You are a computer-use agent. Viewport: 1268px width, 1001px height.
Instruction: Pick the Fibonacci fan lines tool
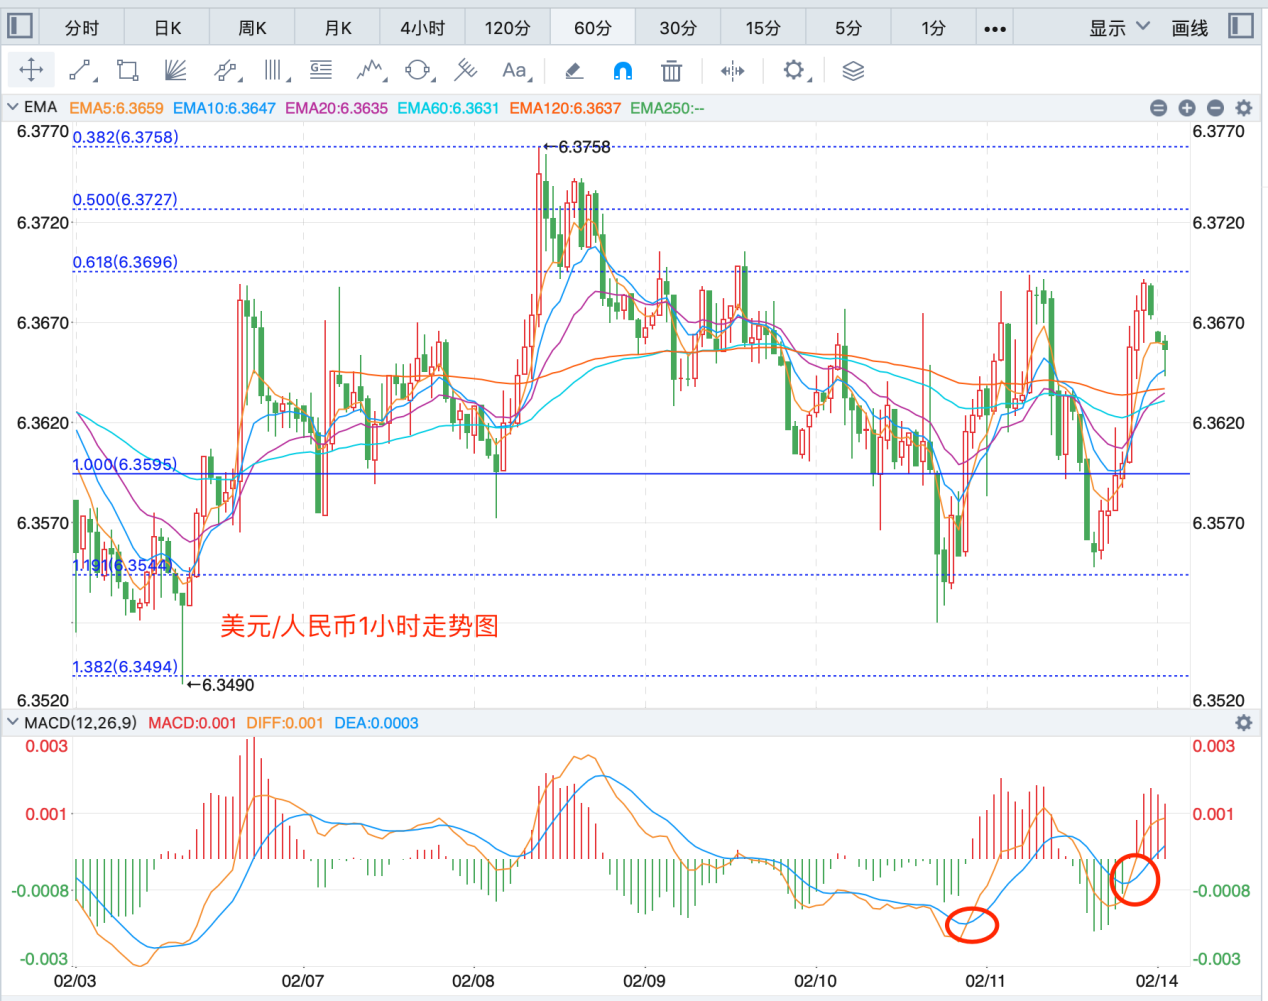tap(175, 70)
